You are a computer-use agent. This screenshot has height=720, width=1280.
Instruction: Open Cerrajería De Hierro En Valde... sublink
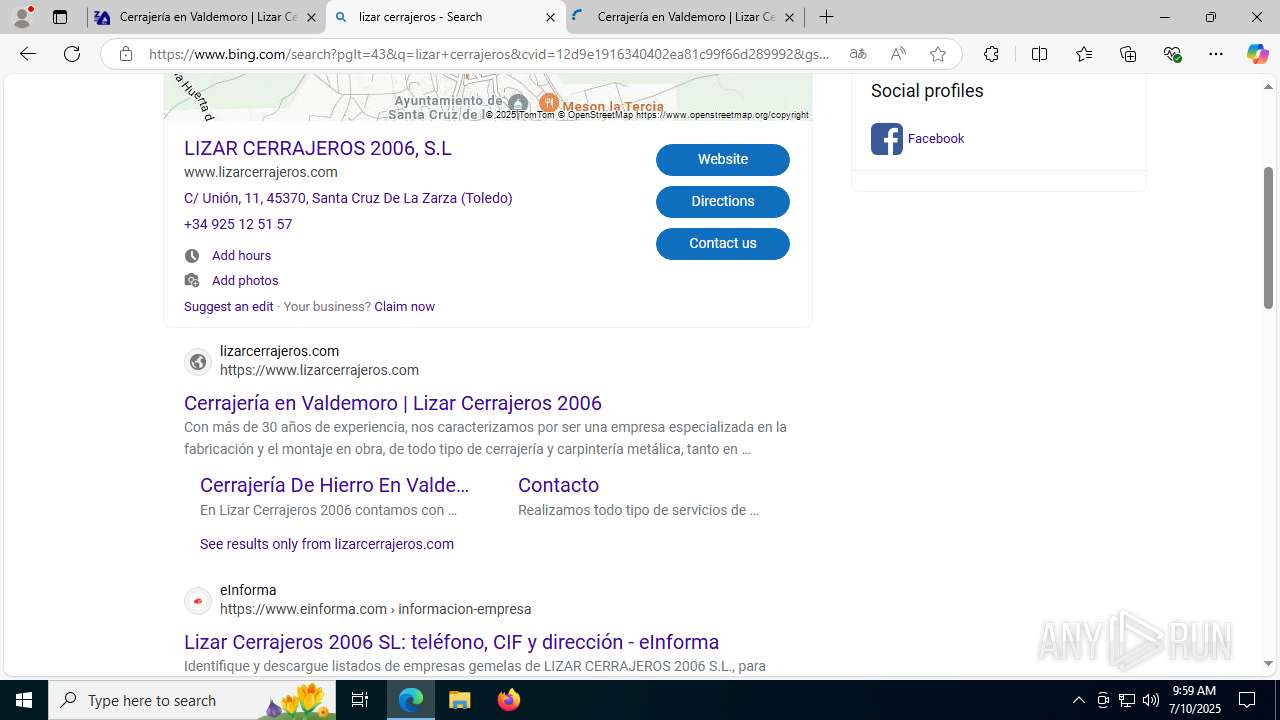(335, 485)
